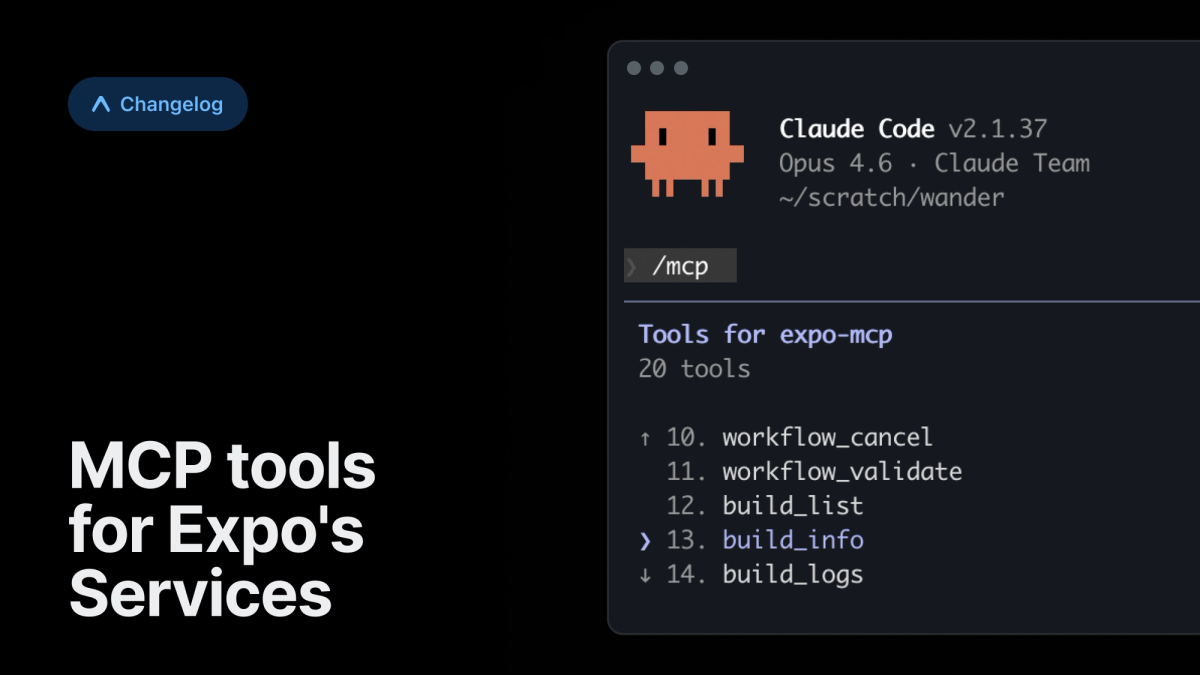1200x675 pixels.
Task: Click the middle window dot in the title bar
Action: [657, 68]
